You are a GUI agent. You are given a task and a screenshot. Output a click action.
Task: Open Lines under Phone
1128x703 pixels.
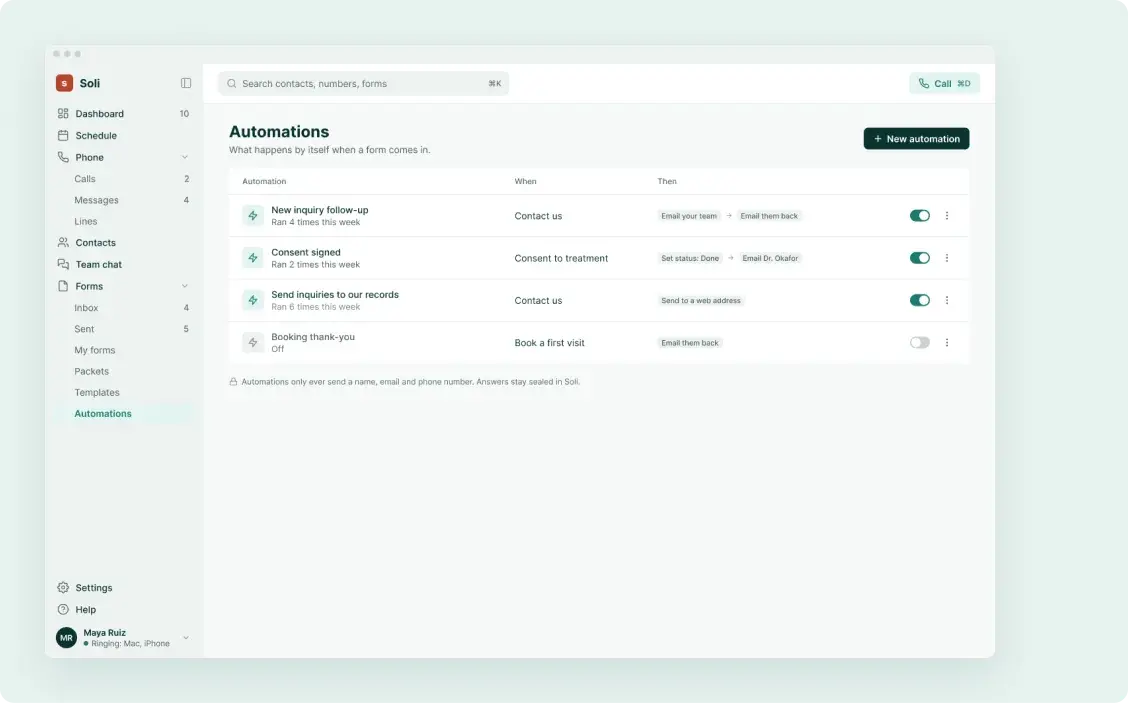[124, 222]
